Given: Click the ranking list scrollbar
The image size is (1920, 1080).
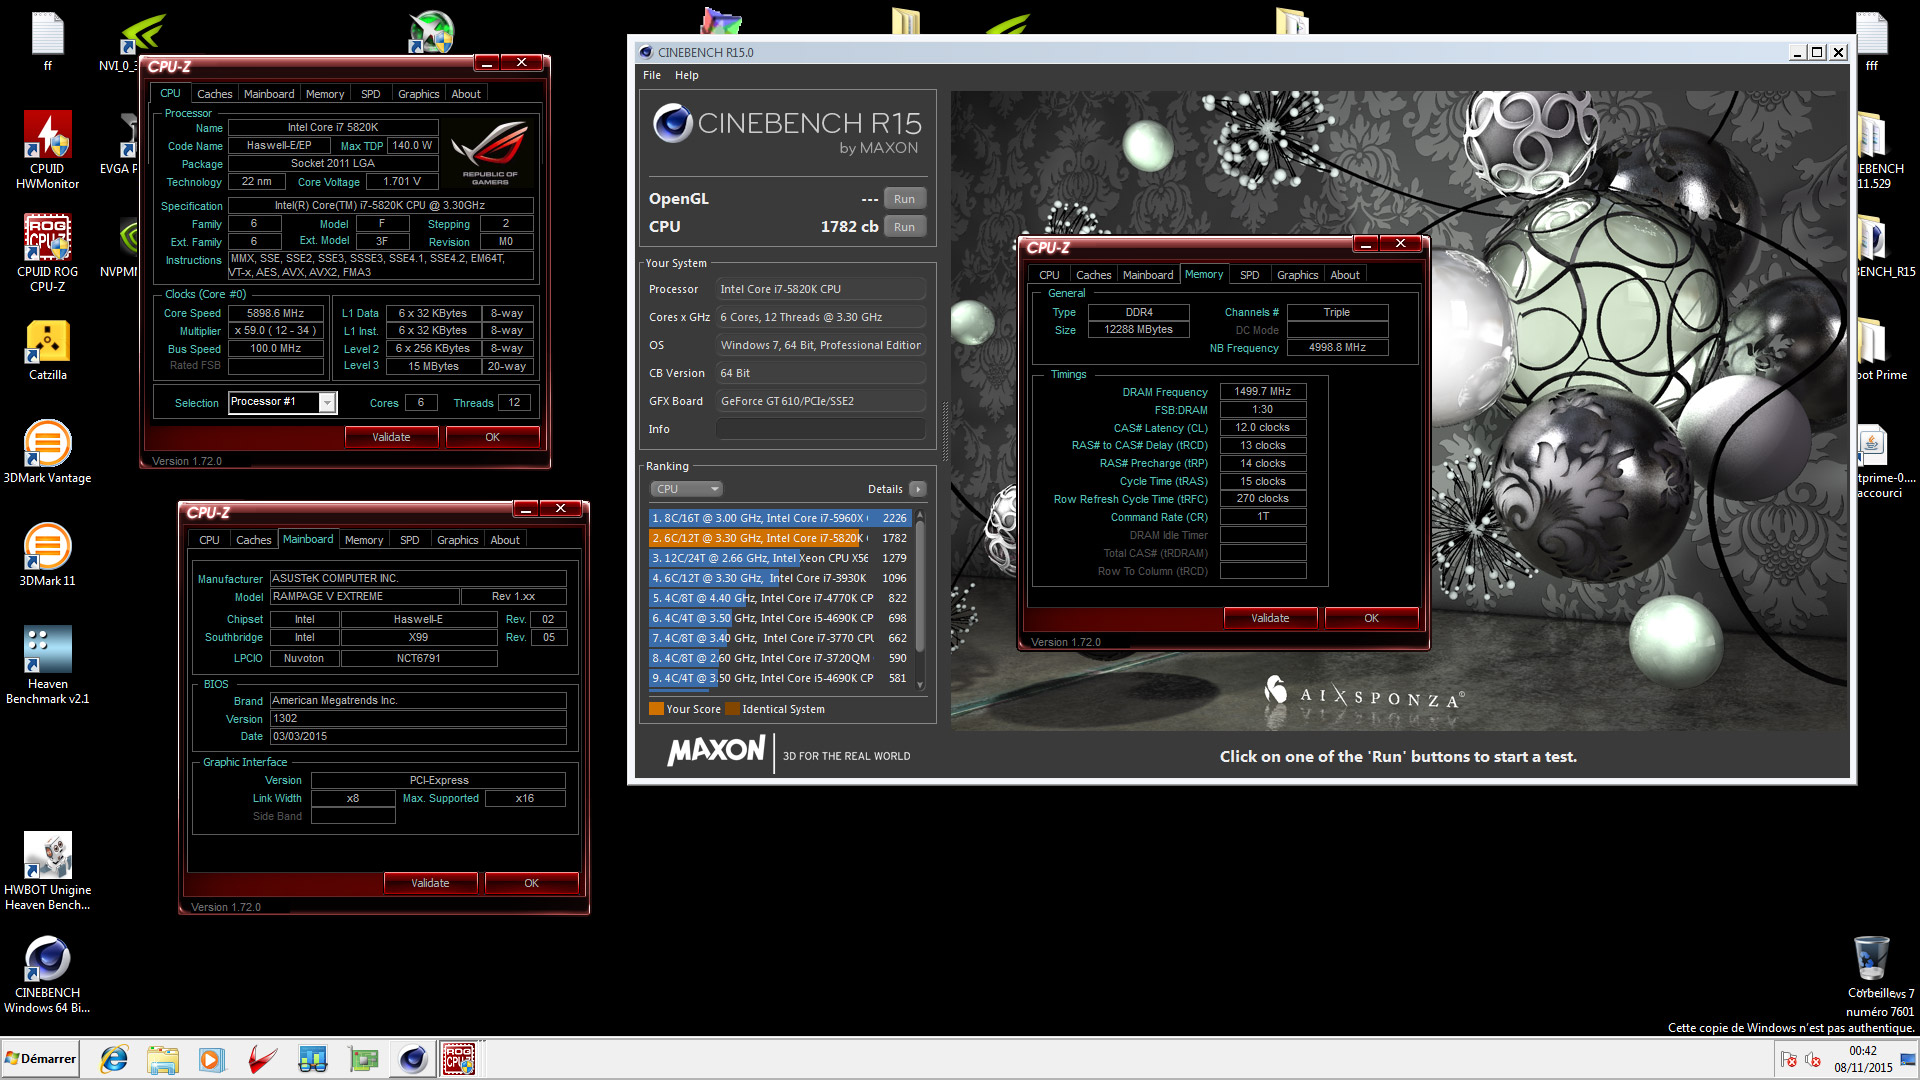Looking at the screenshot, I should tap(920, 590).
